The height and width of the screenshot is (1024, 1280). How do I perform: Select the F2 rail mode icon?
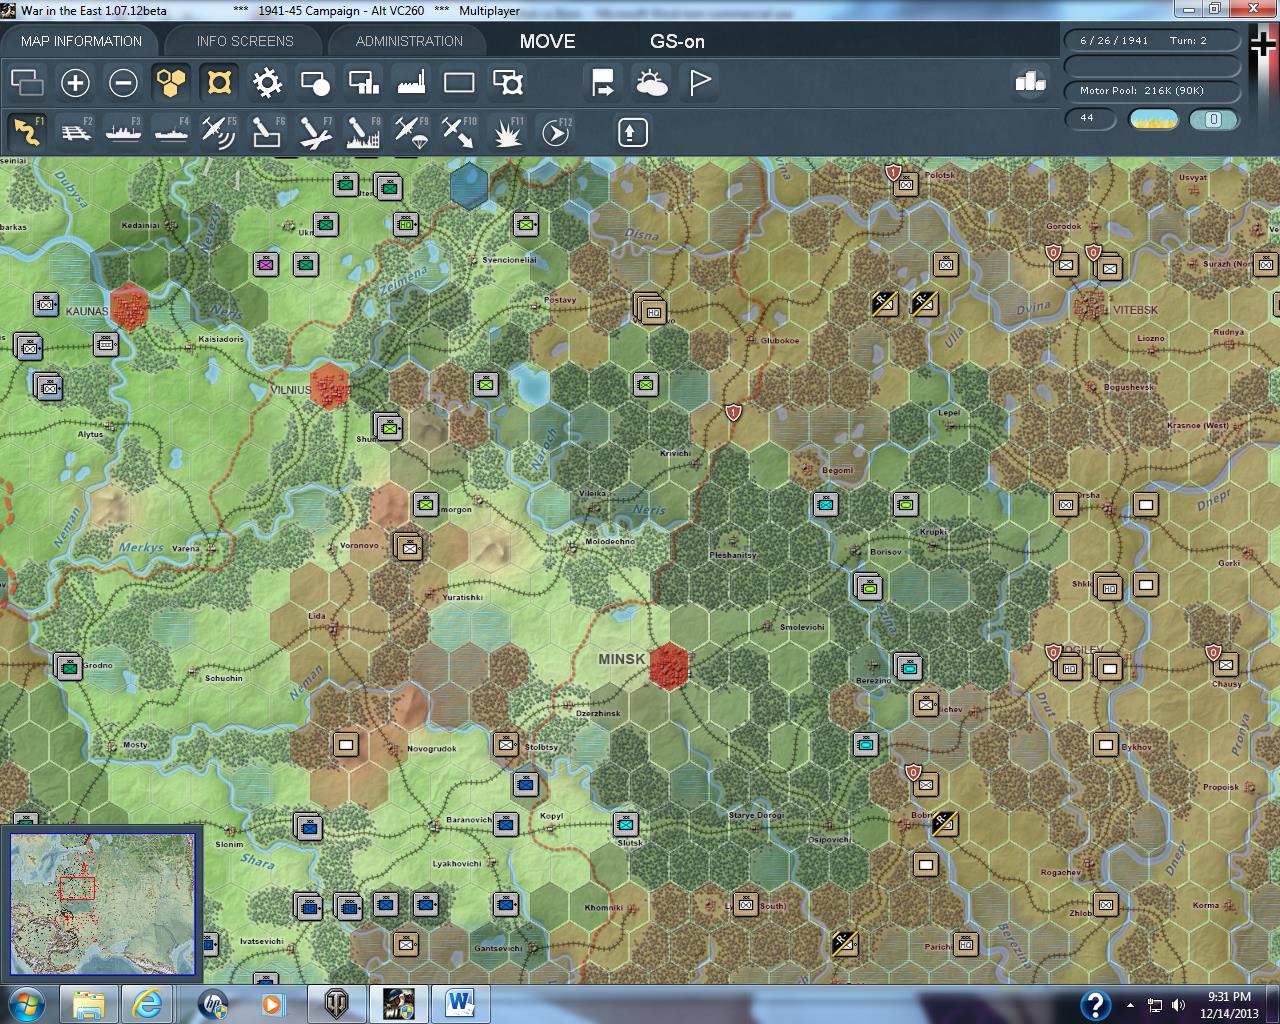coord(75,132)
